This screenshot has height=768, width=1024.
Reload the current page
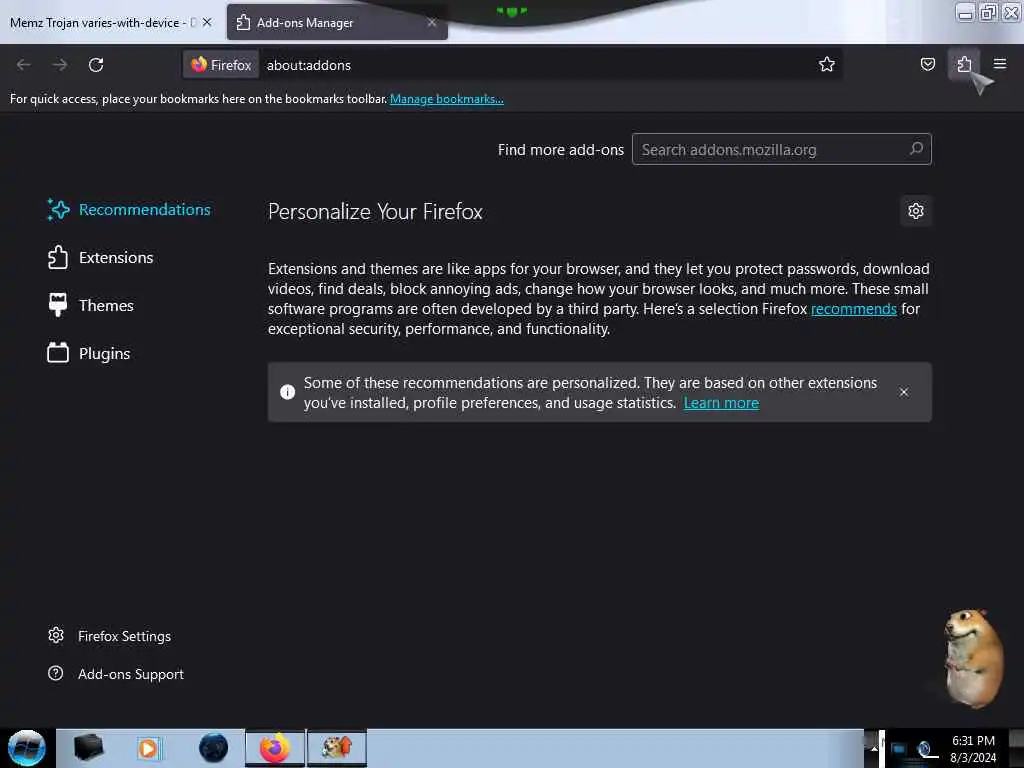tap(96, 65)
